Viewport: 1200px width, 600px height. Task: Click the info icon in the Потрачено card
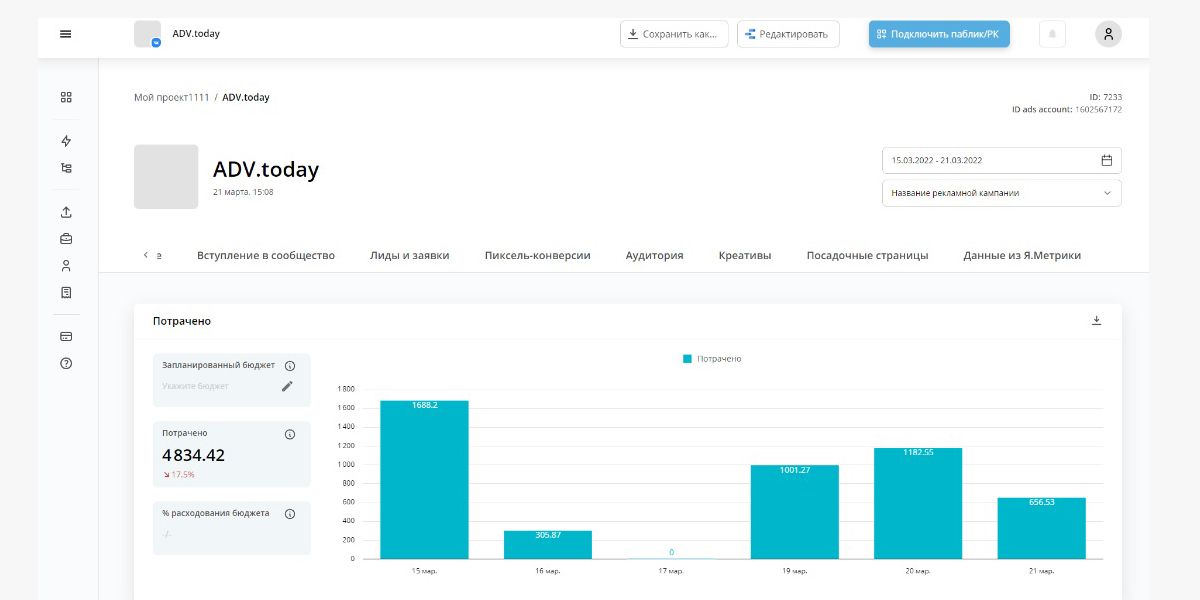(290, 434)
